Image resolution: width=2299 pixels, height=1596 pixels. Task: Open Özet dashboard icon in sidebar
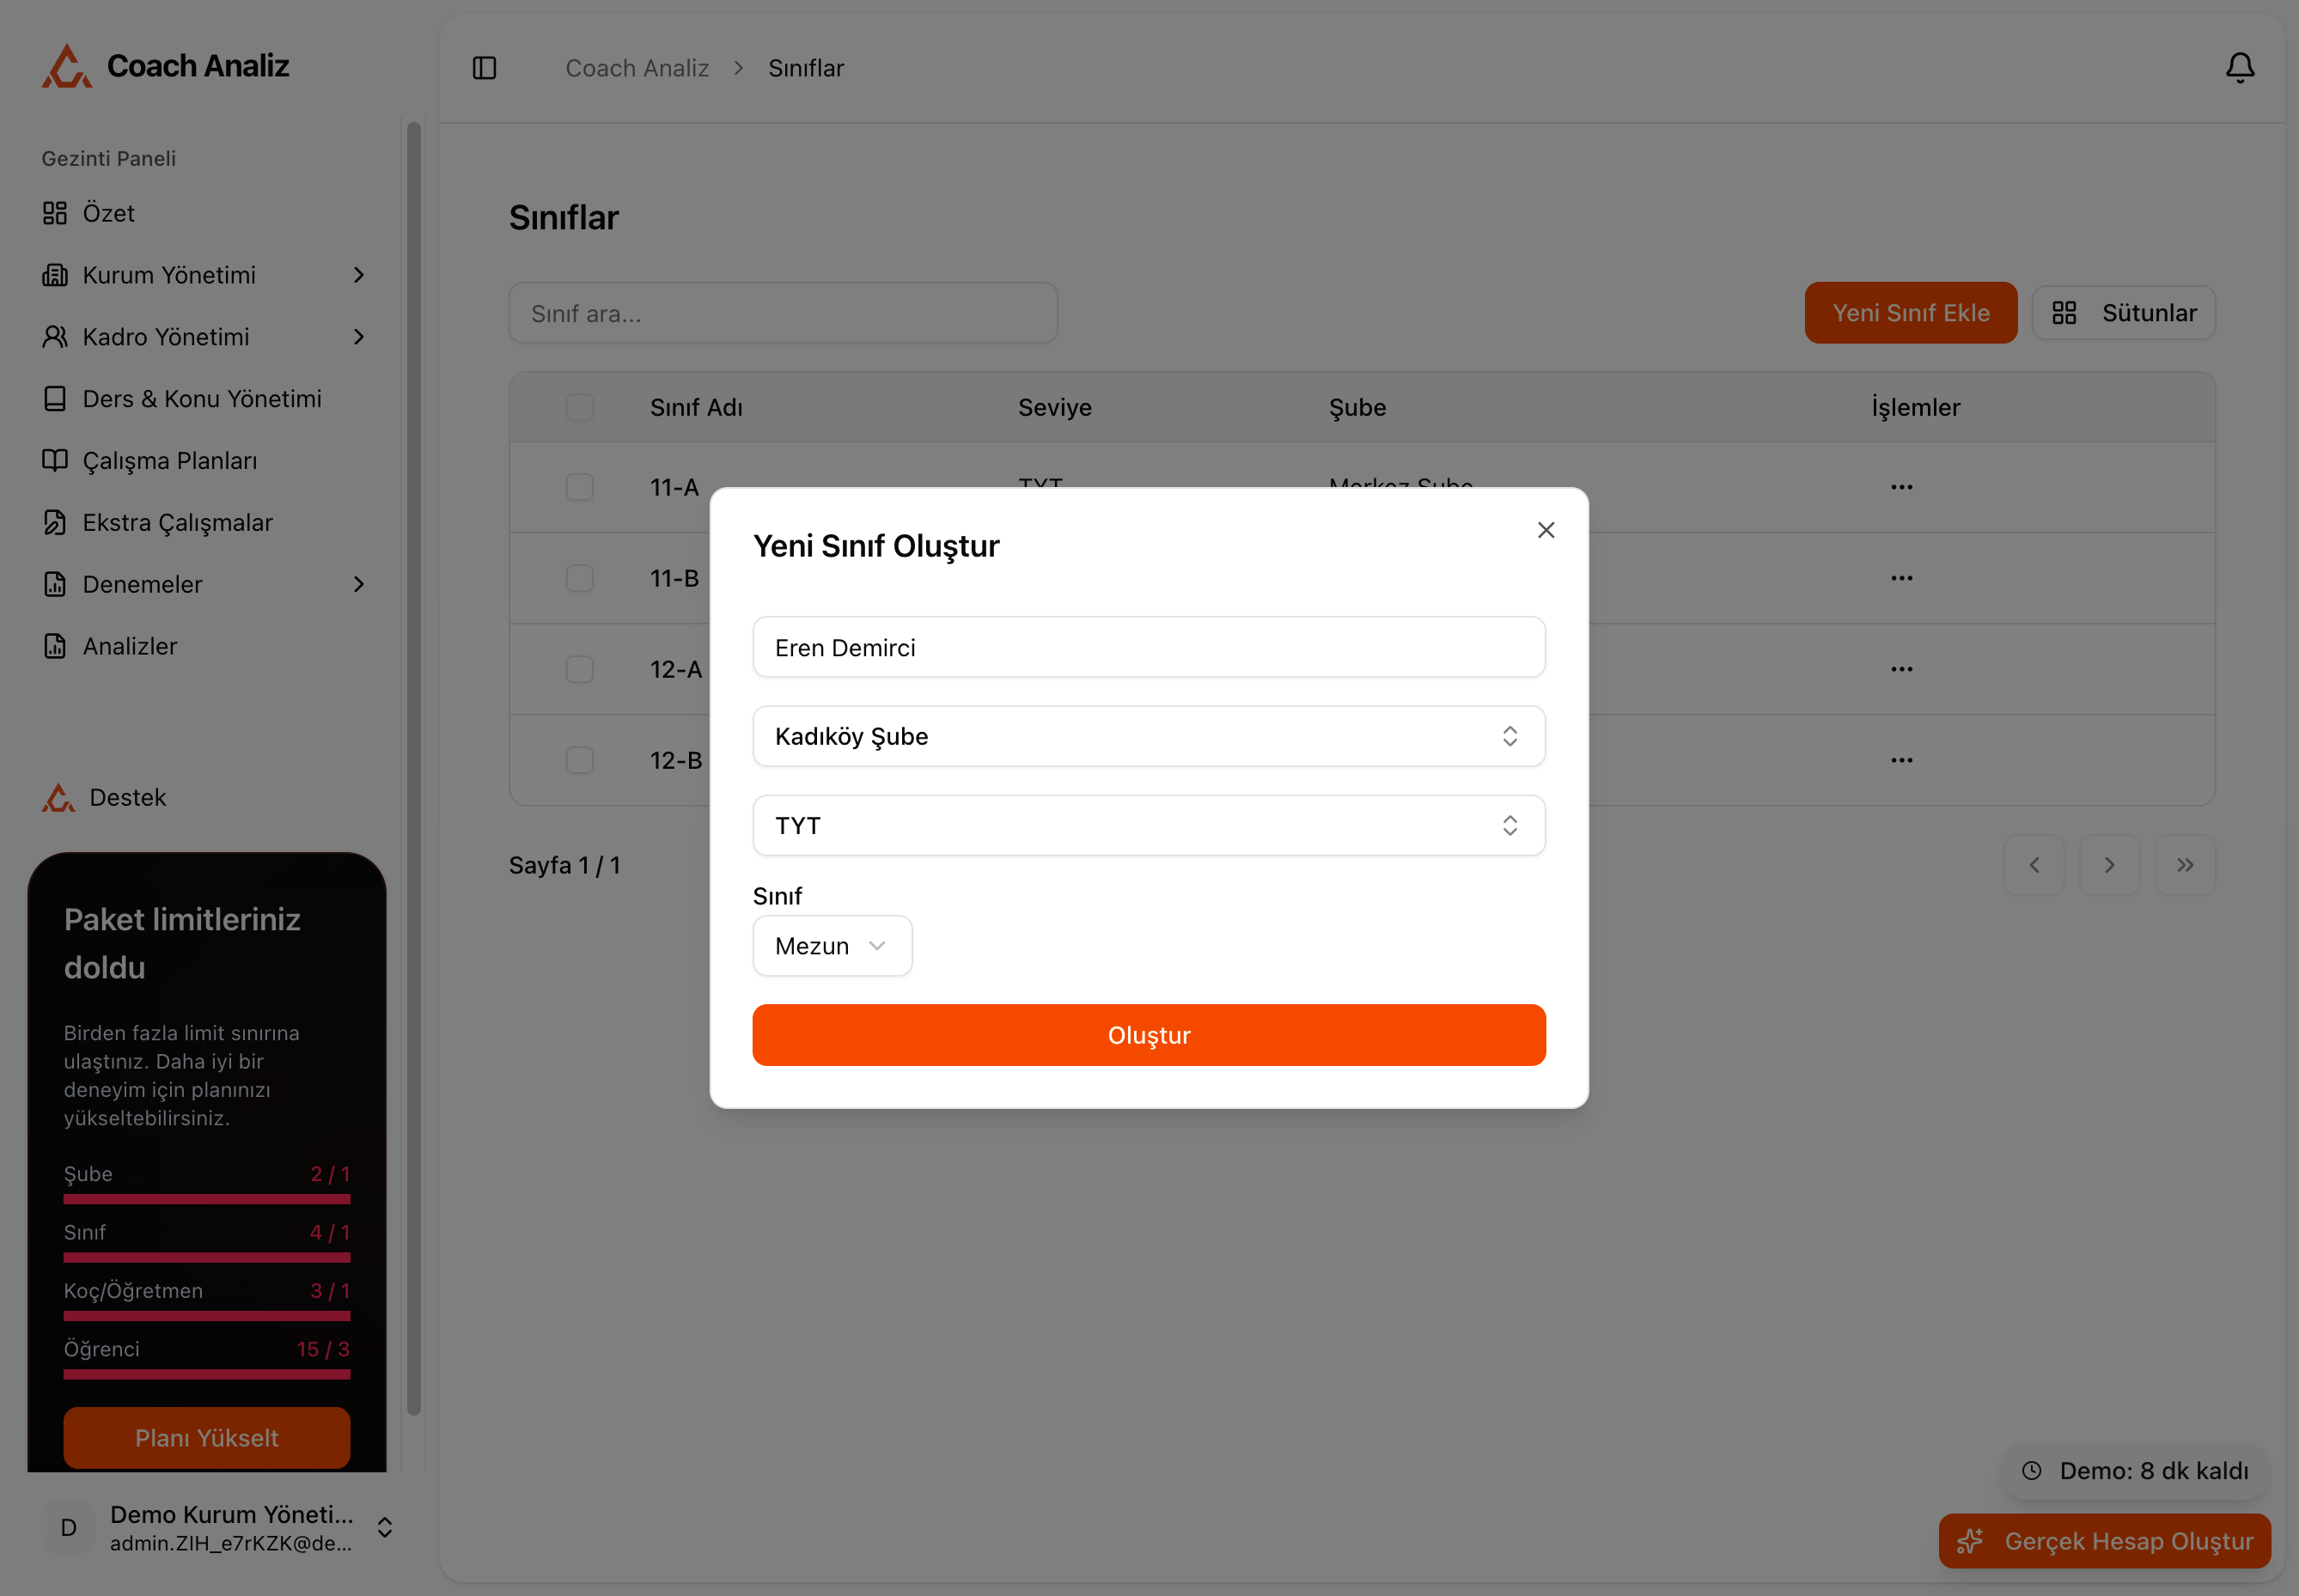pyautogui.click(x=55, y=213)
